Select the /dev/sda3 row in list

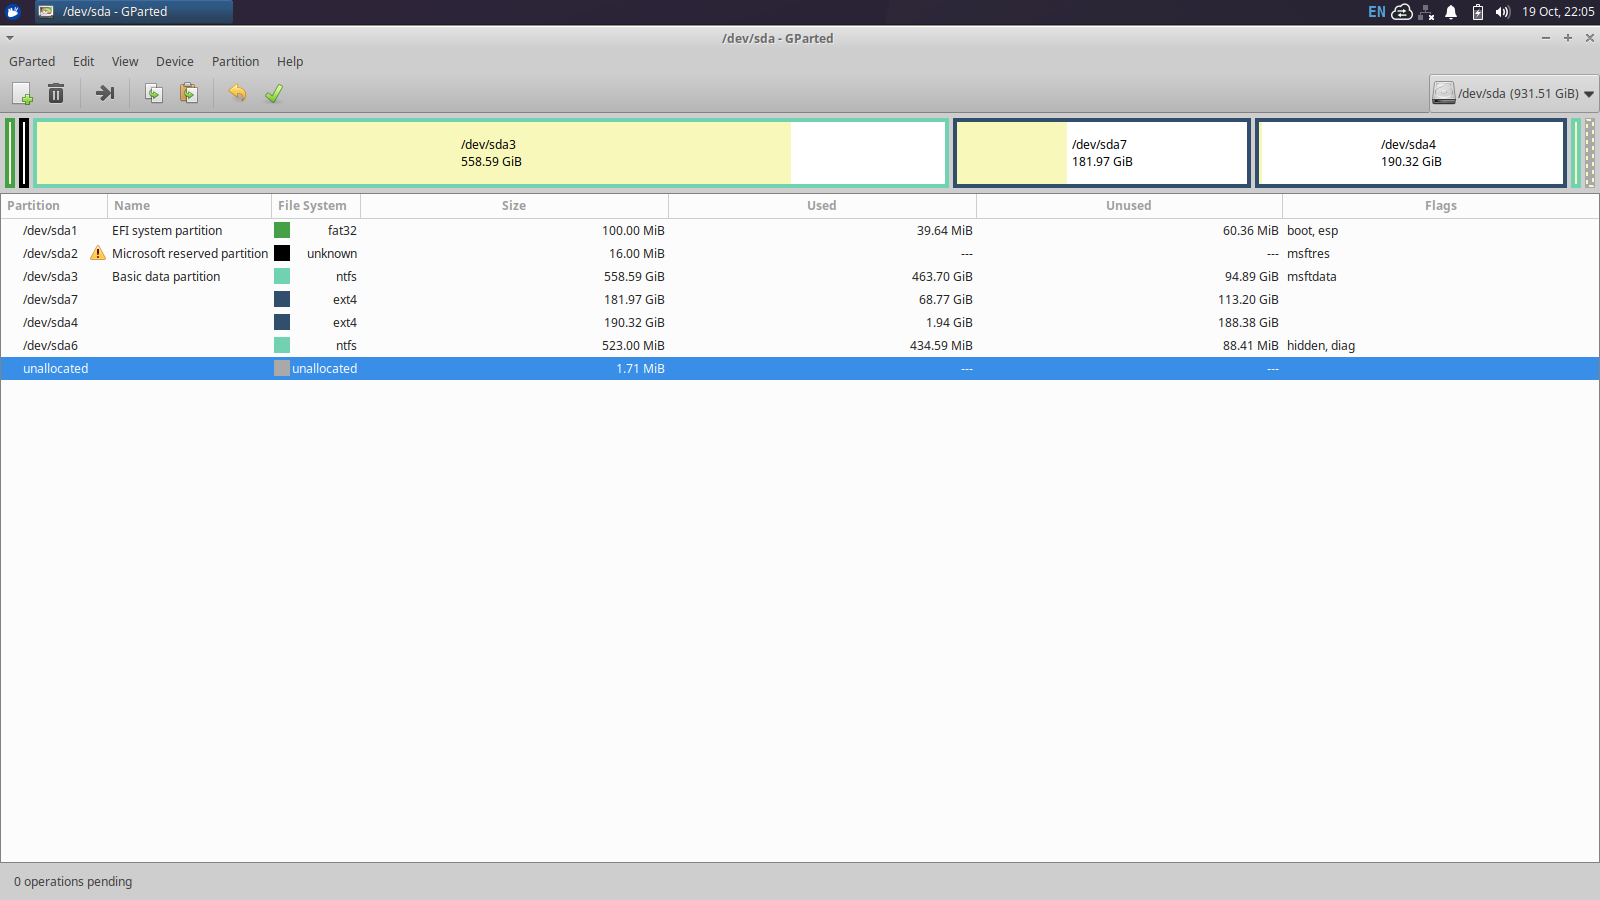coord(800,276)
